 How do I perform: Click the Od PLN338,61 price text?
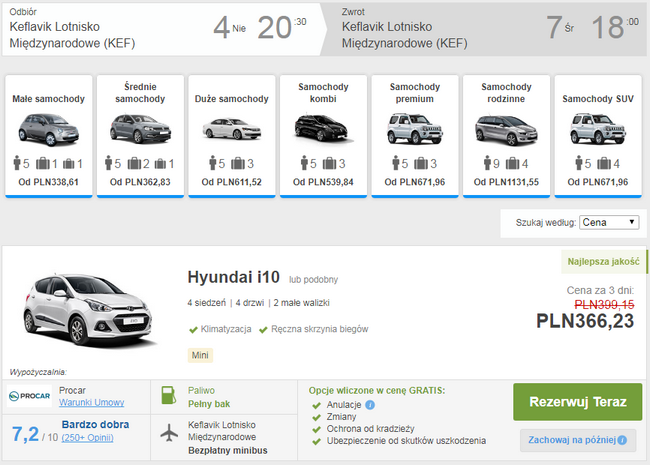(49, 182)
